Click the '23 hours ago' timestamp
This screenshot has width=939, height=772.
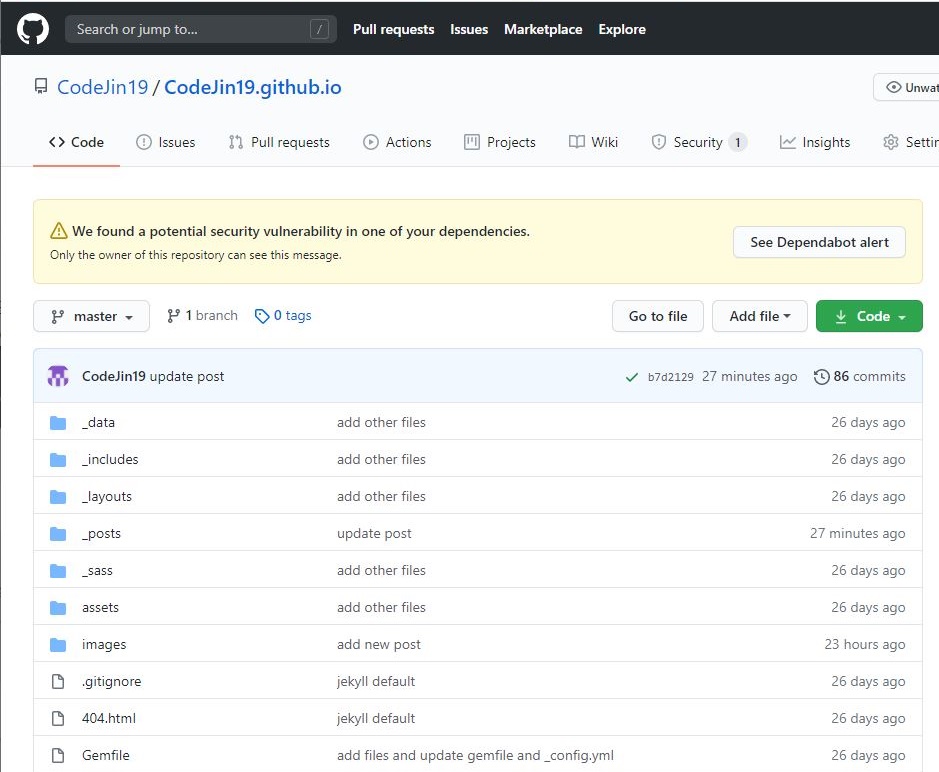click(x=865, y=644)
